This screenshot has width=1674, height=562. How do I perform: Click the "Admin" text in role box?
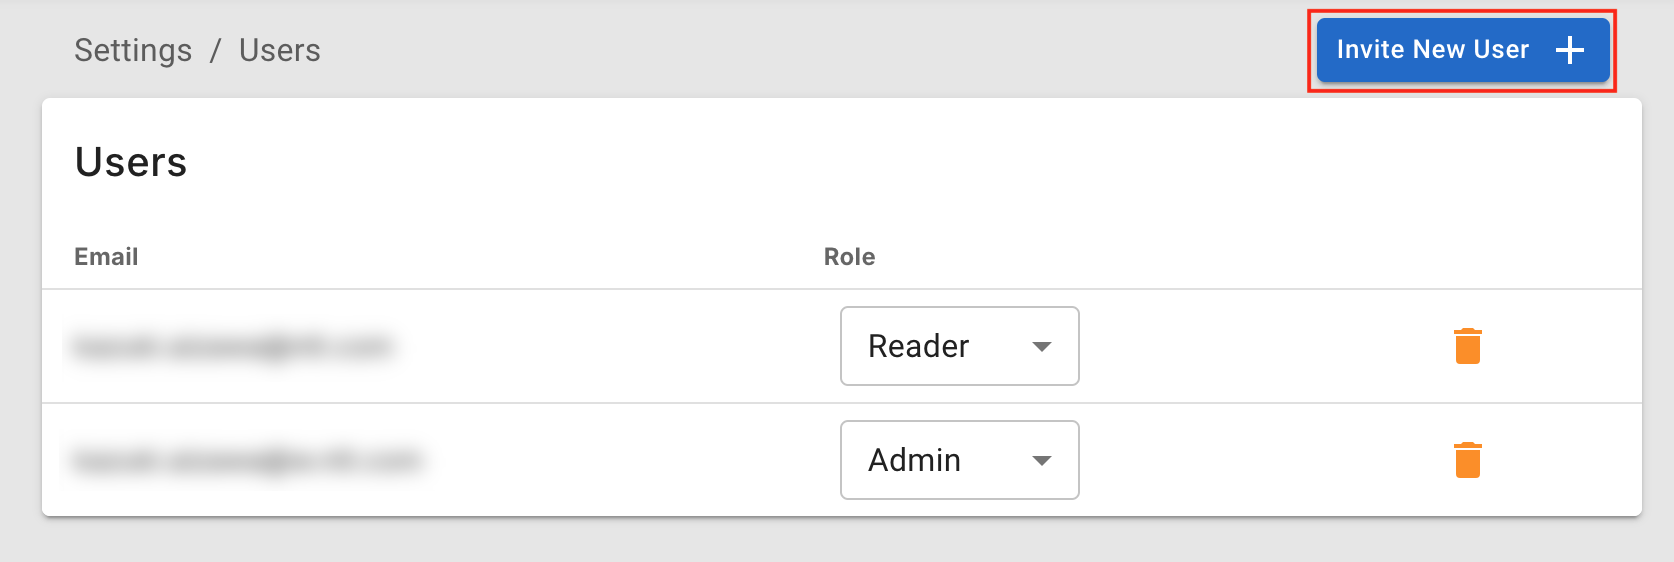(914, 460)
